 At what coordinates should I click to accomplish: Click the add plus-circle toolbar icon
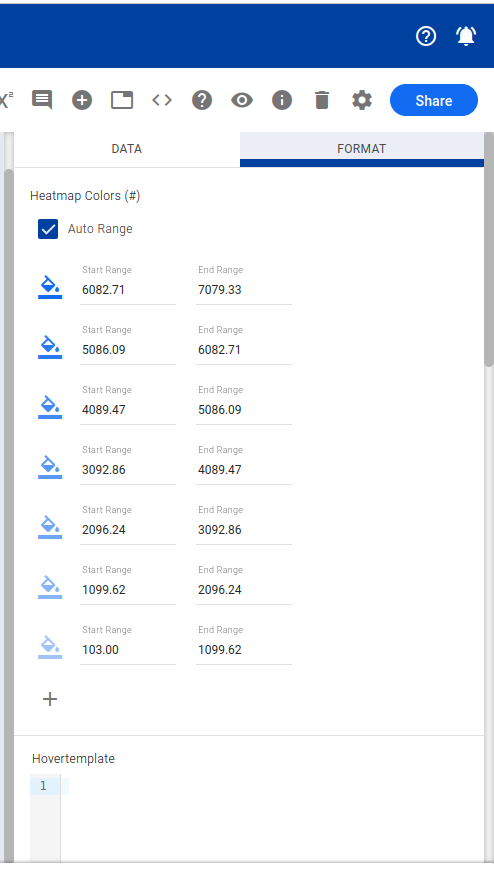[x=82, y=100]
